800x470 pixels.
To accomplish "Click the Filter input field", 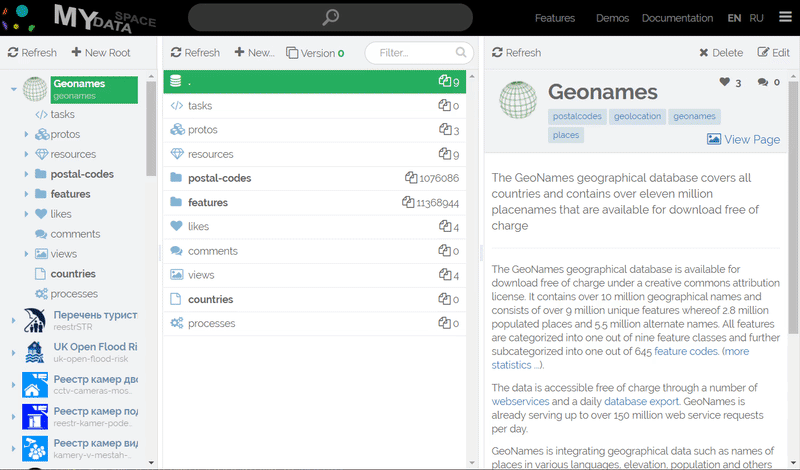I will click(x=419, y=52).
